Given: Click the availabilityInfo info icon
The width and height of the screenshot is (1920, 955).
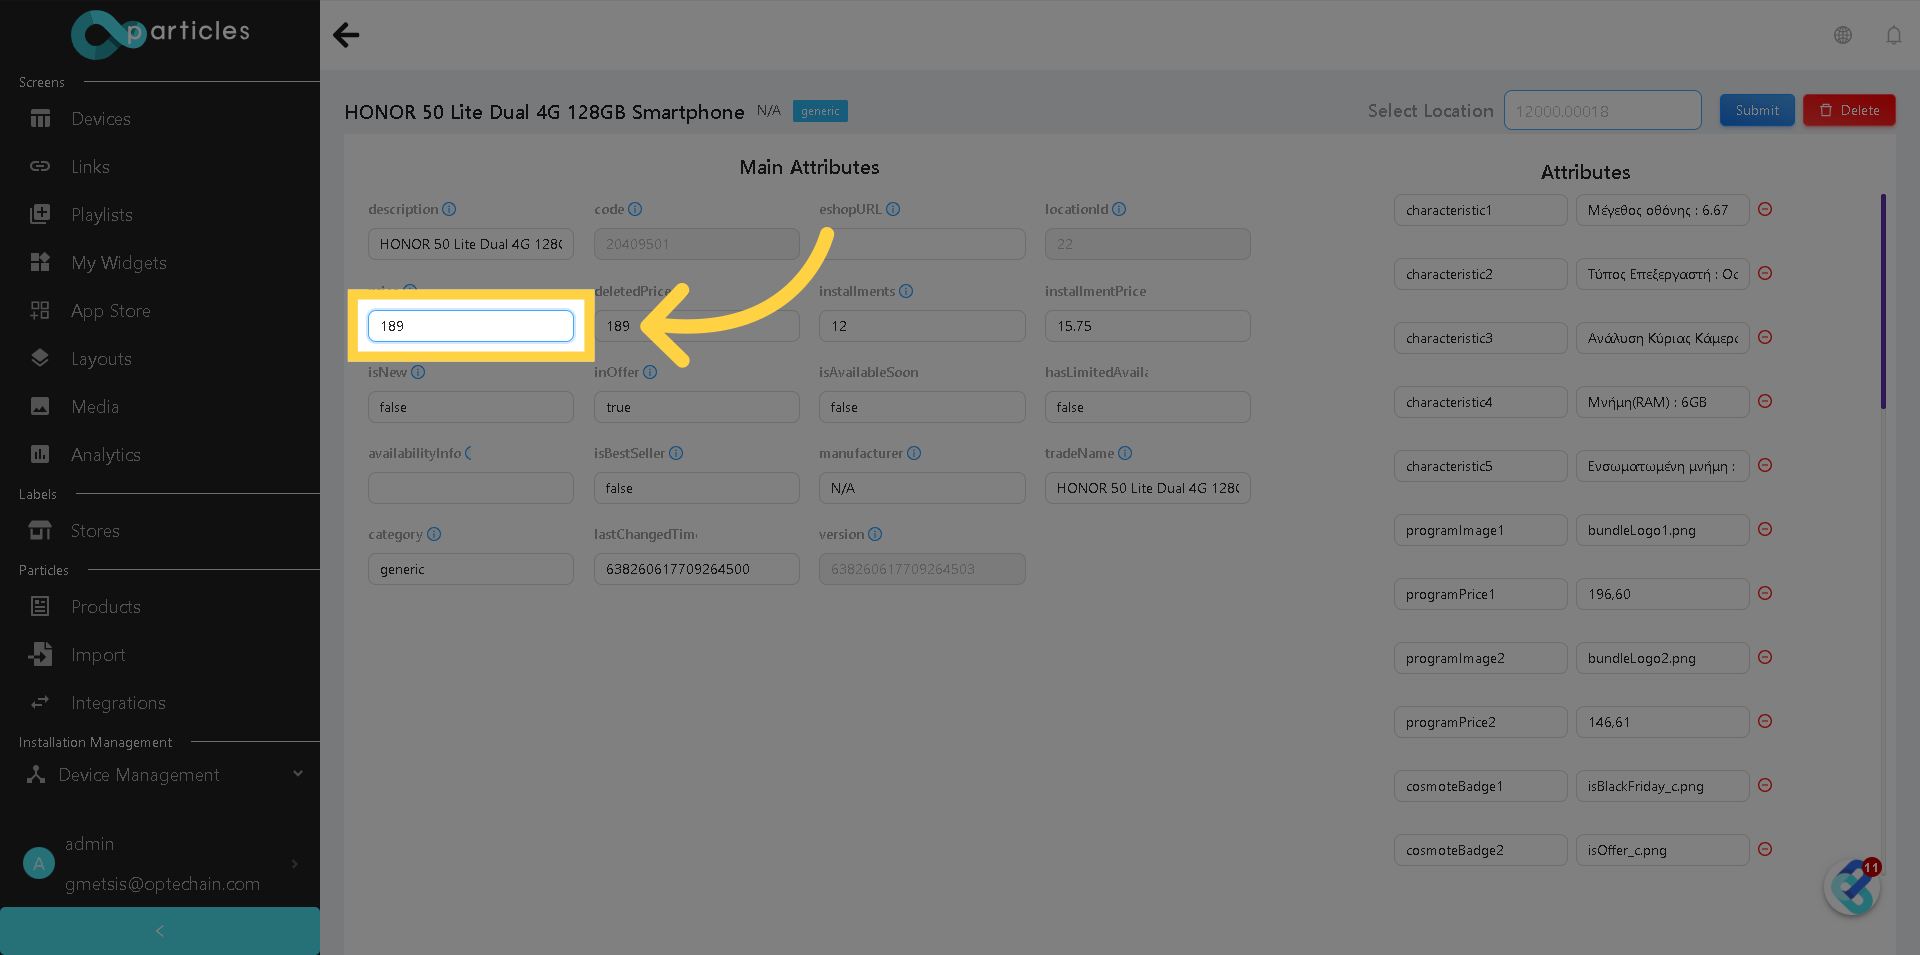Looking at the screenshot, I should tap(469, 453).
